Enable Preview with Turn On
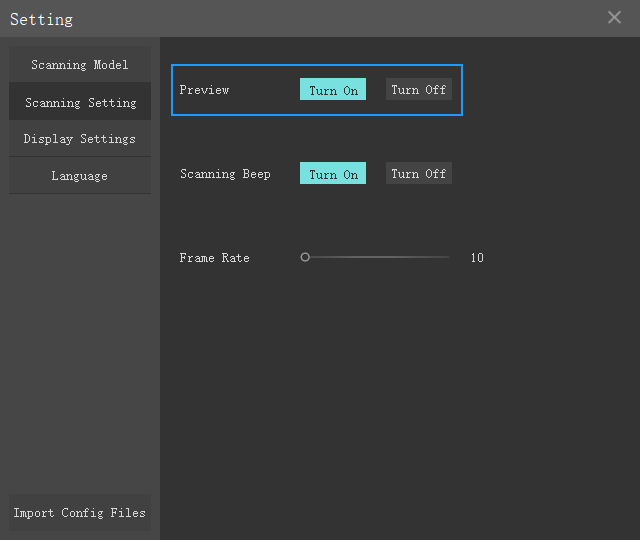 pos(333,89)
